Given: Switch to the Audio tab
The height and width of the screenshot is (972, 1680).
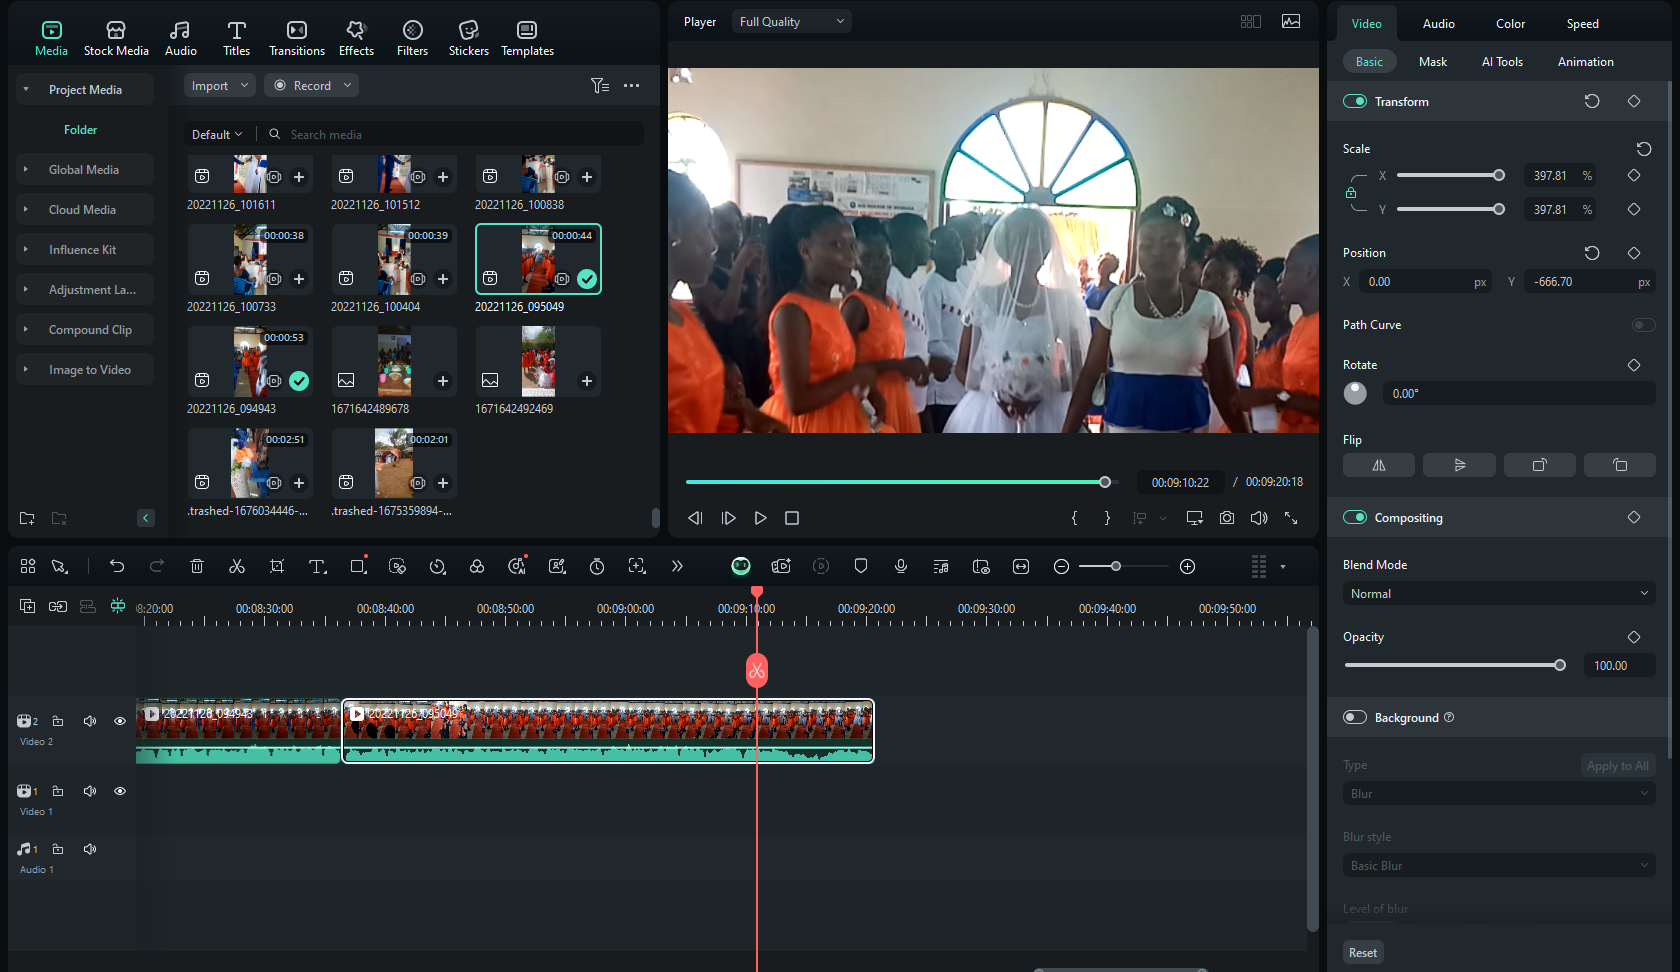Looking at the screenshot, I should pyautogui.click(x=1438, y=23).
